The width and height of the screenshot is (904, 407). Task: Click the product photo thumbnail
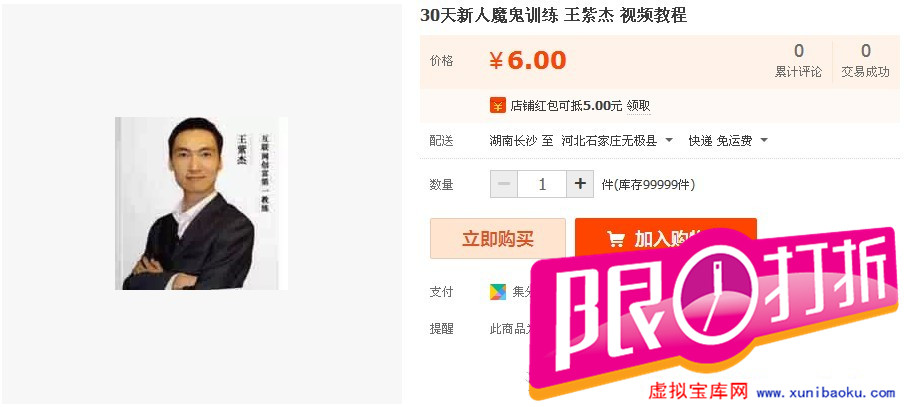point(201,204)
